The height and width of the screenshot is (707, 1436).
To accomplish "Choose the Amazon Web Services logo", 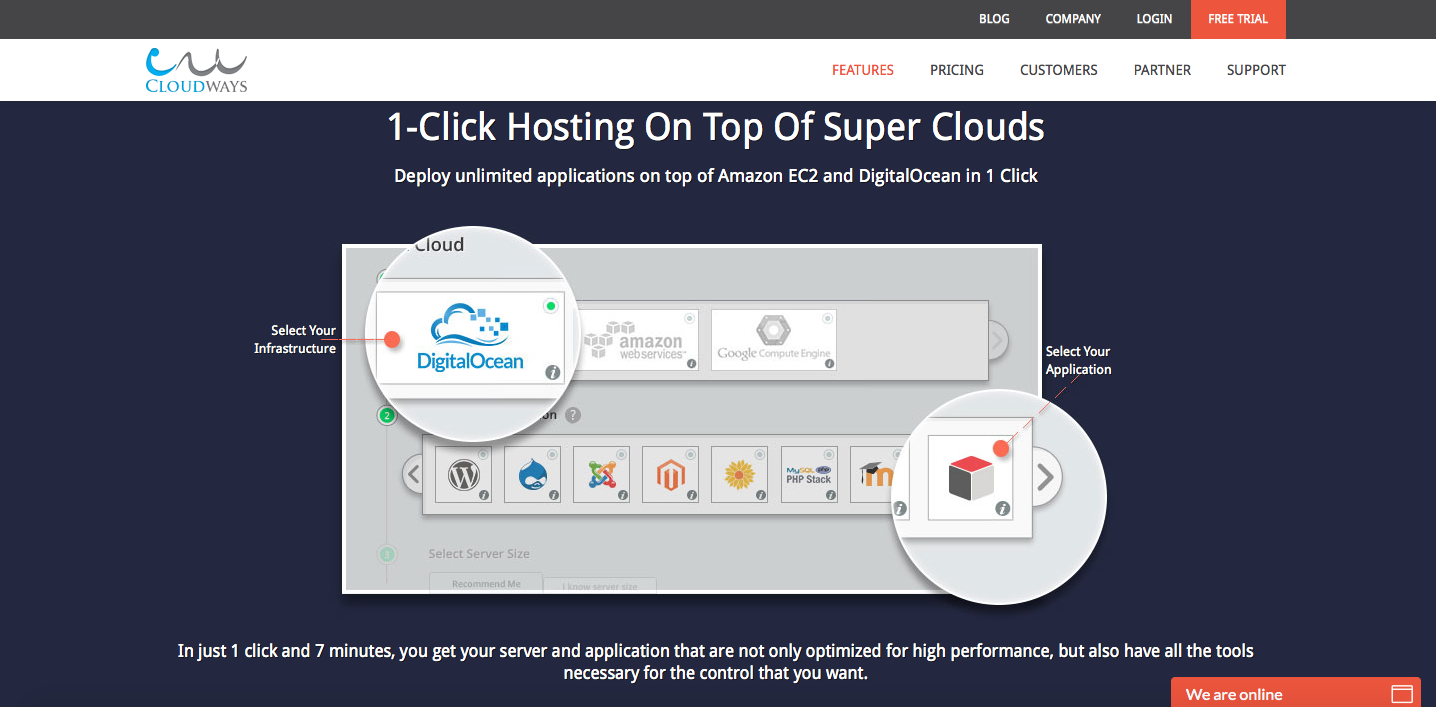I will (x=635, y=341).
